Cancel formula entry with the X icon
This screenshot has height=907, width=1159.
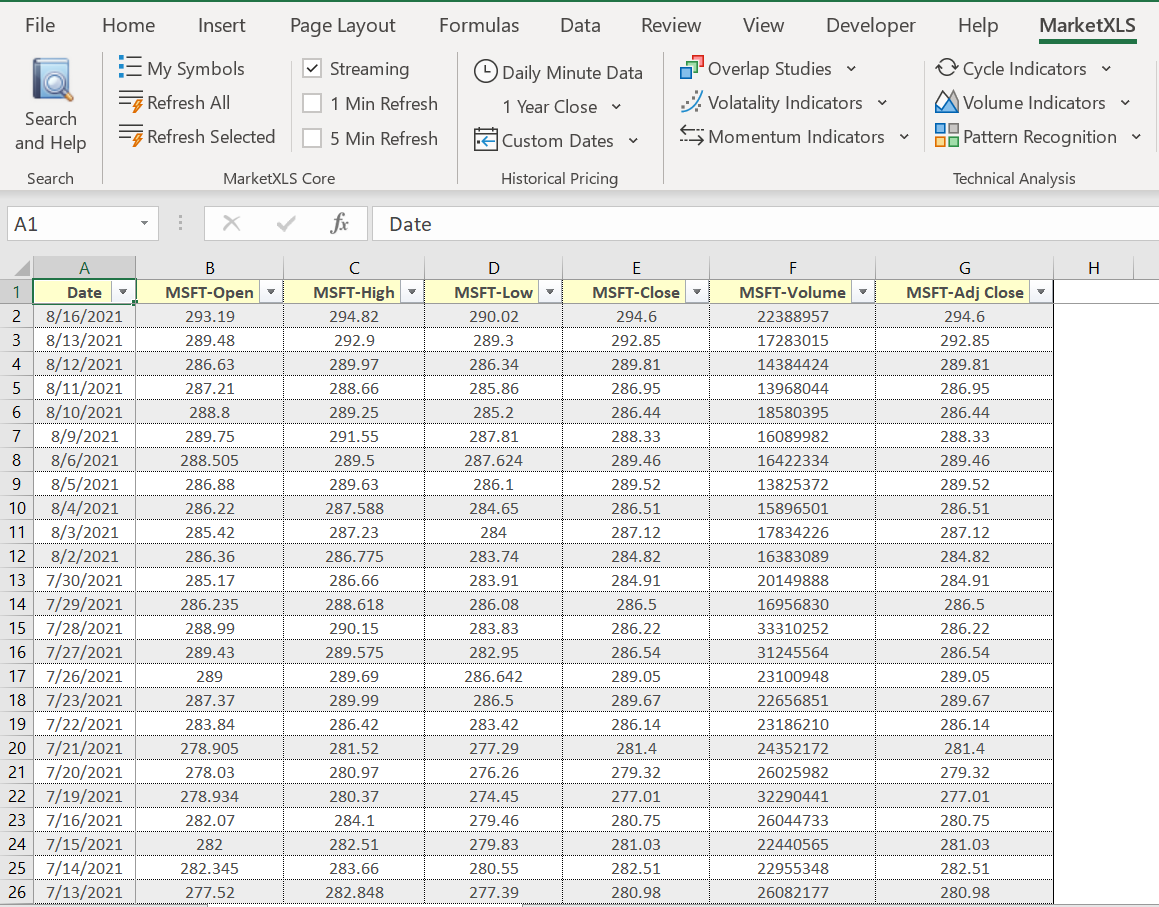click(231, 223)
